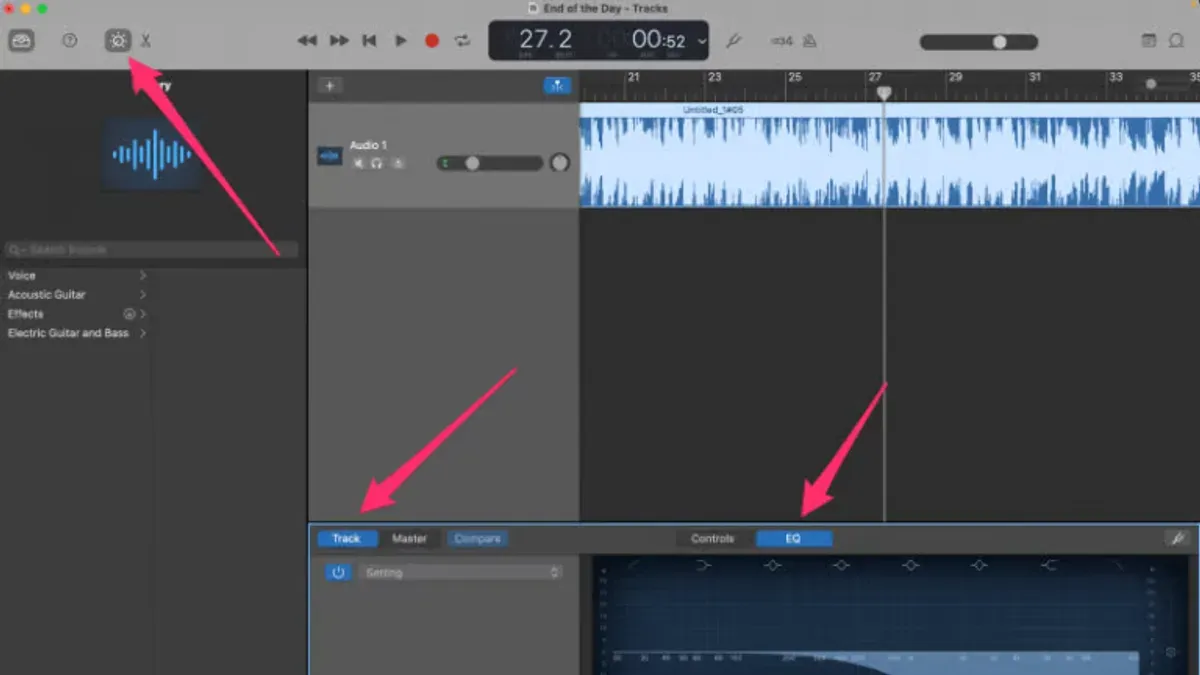Toggle the EQ low shelf band

(703, 565)
